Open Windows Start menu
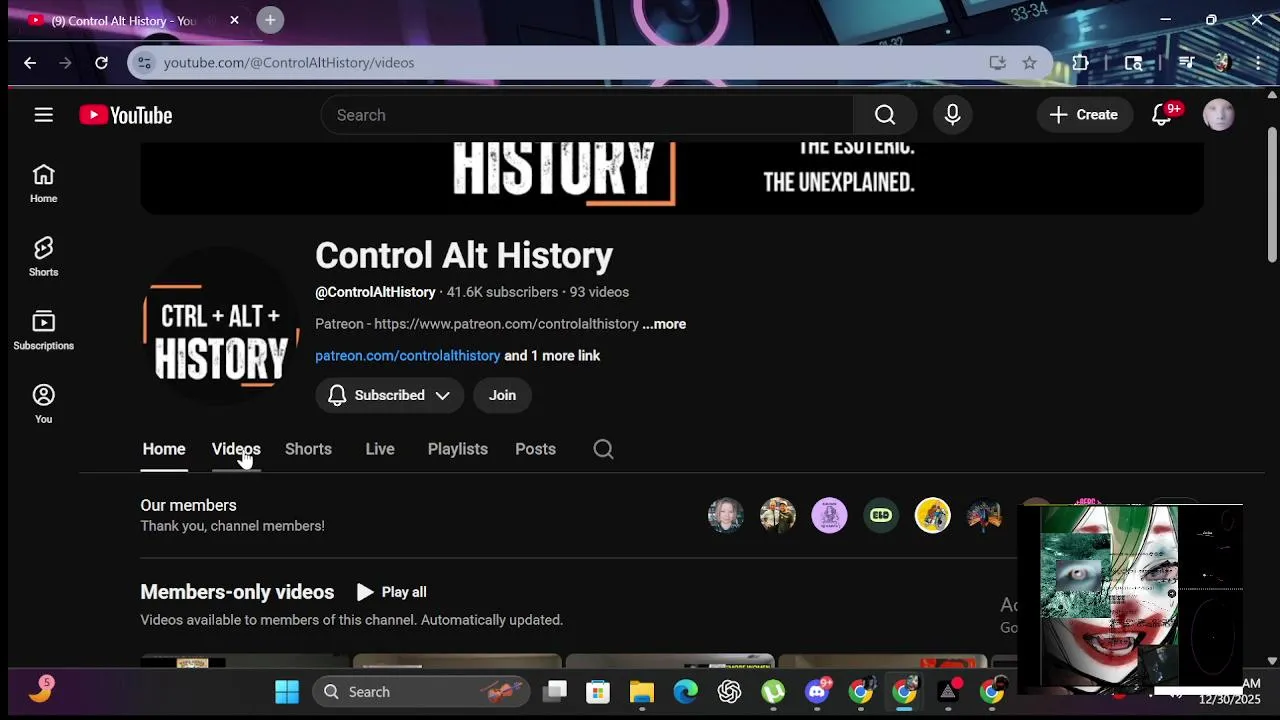 point(287,692)
